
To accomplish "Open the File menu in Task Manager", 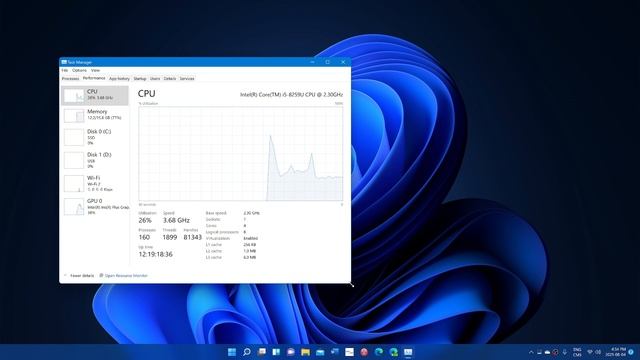I will tap(64, 70).
